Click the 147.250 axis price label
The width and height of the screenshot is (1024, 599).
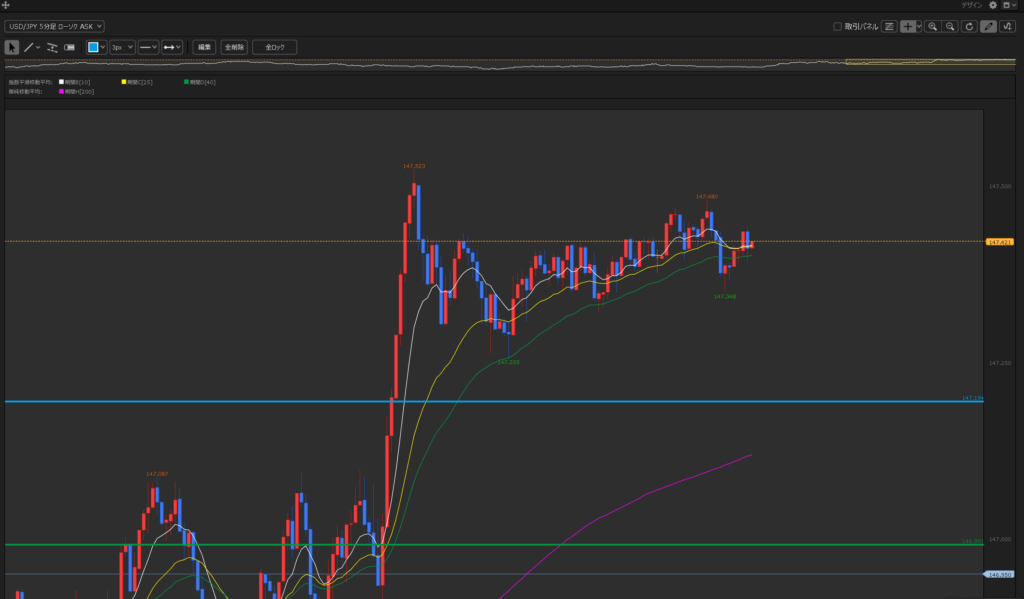[x=1000, y=363]
